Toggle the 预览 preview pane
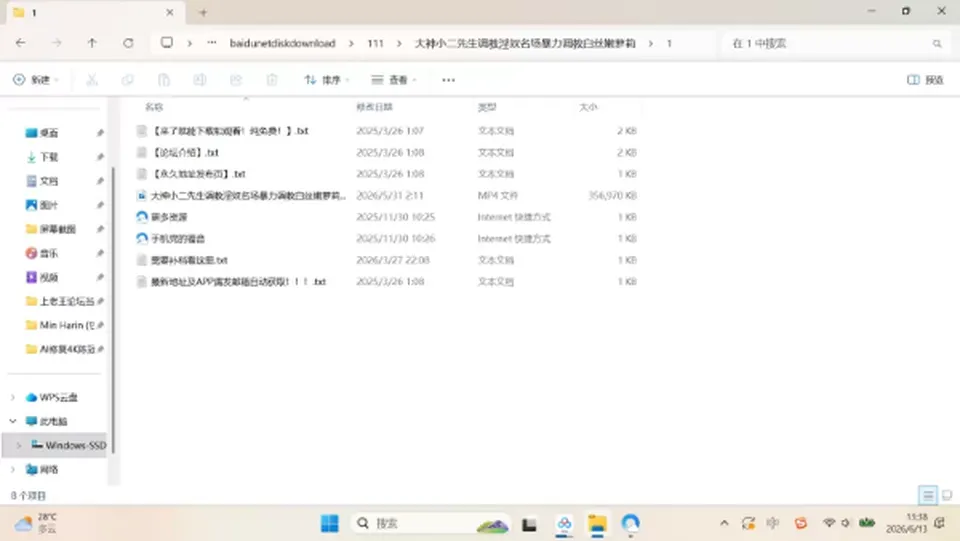The width and height of the screenshot is (960, 541). pos(925,80)
